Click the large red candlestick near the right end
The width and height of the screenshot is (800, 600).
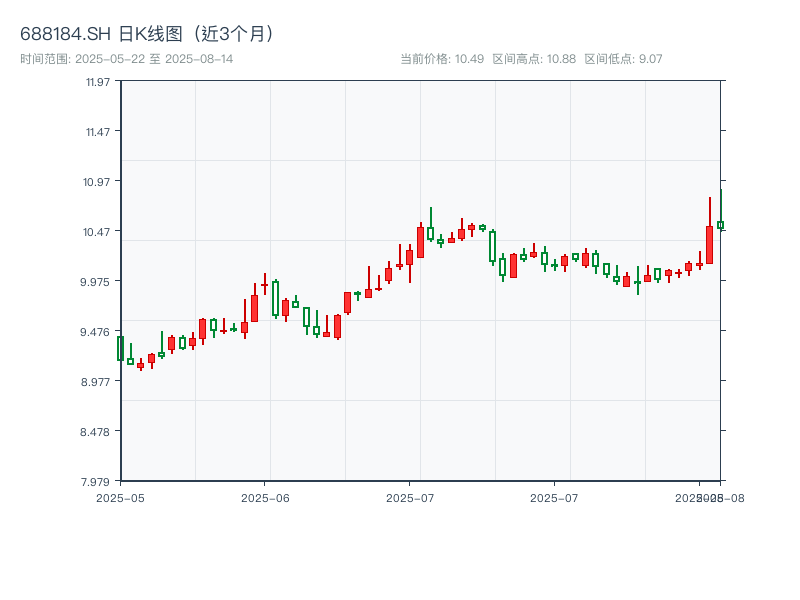[709, 244]
